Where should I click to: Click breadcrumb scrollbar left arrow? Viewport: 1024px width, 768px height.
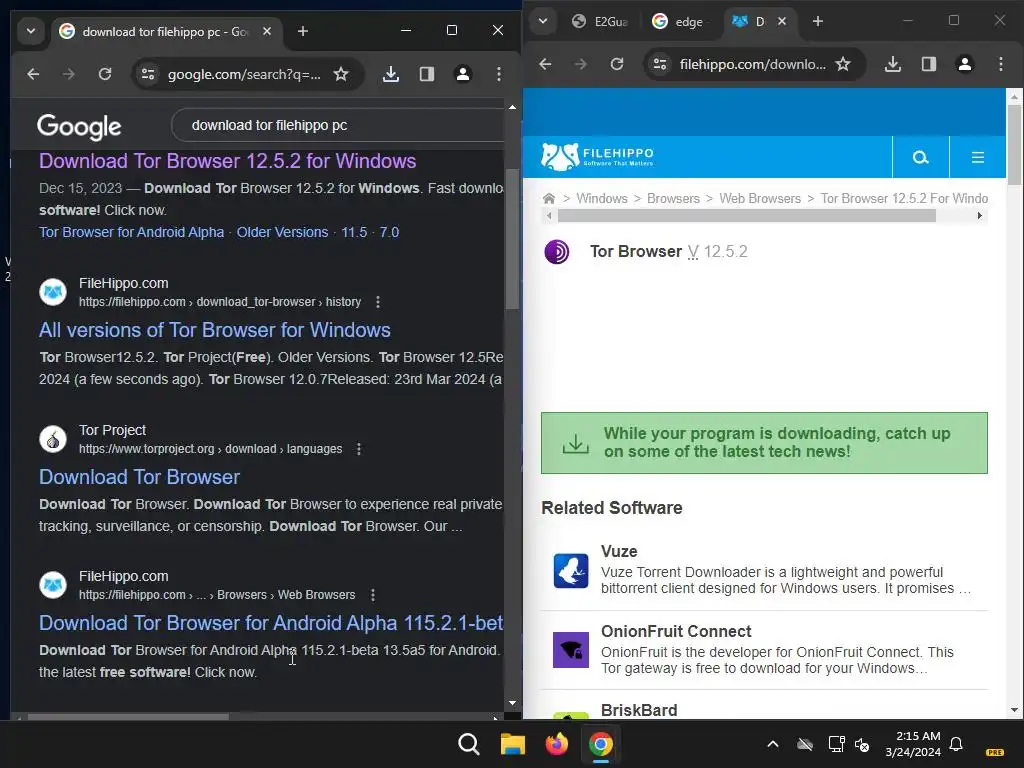pos(549,216)
